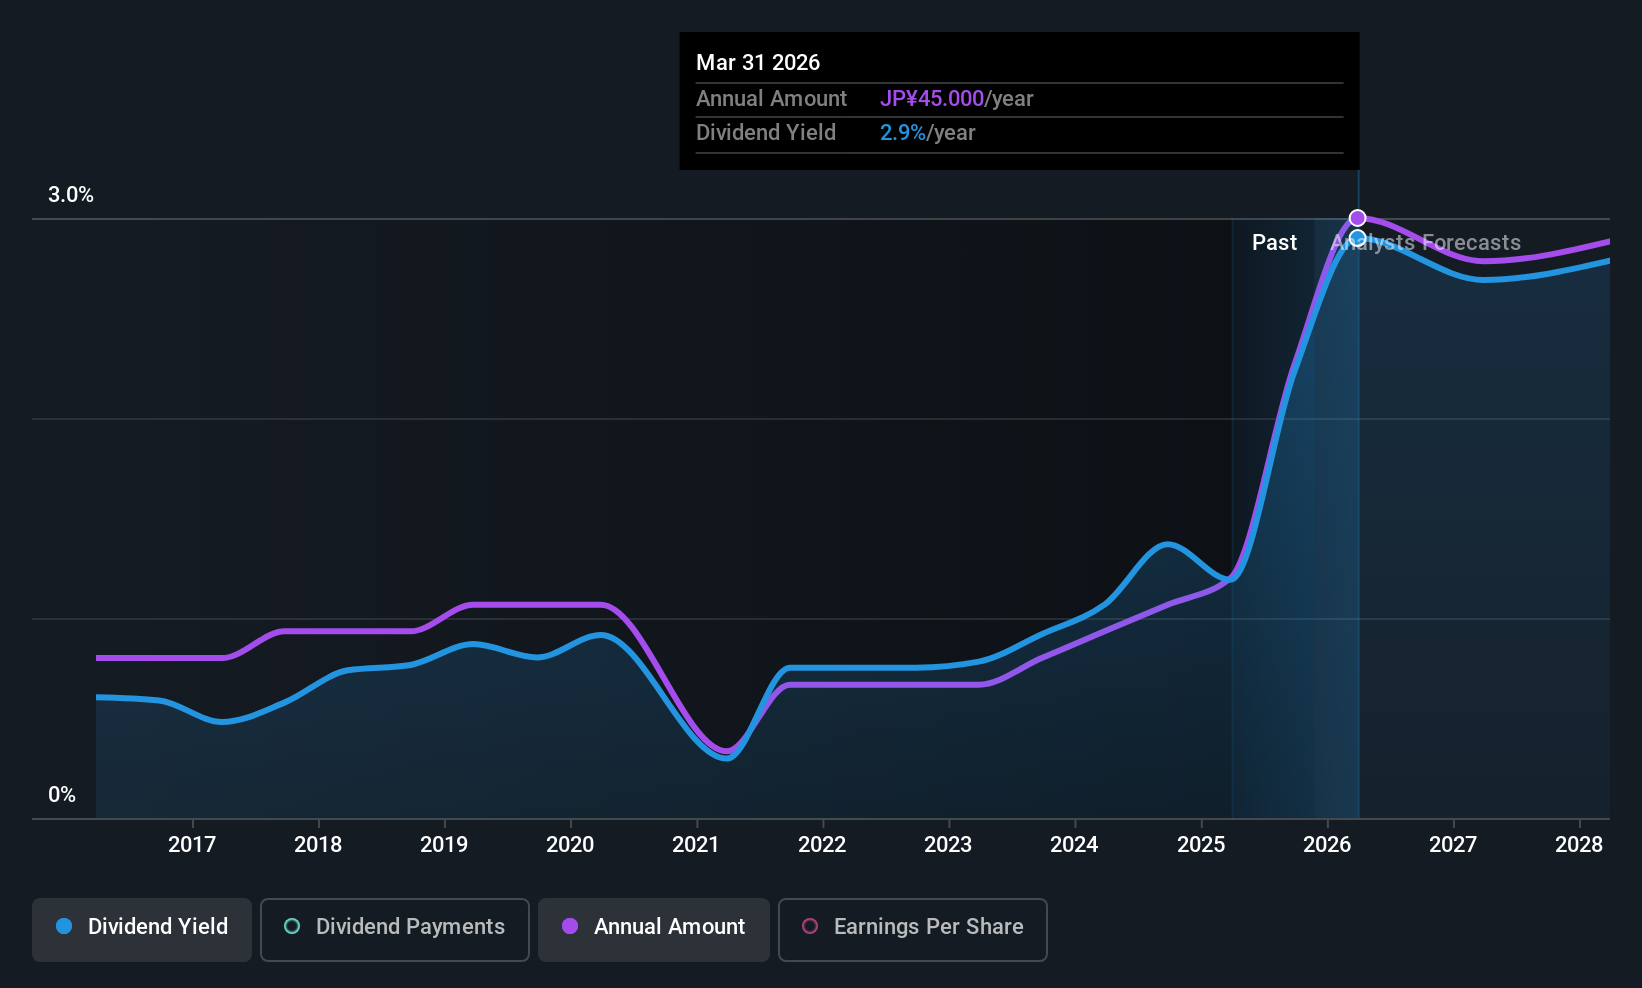Screen dimensions: 1642x988
Task: Click the 2018 x-axis year label
Action: coord(318,845)
